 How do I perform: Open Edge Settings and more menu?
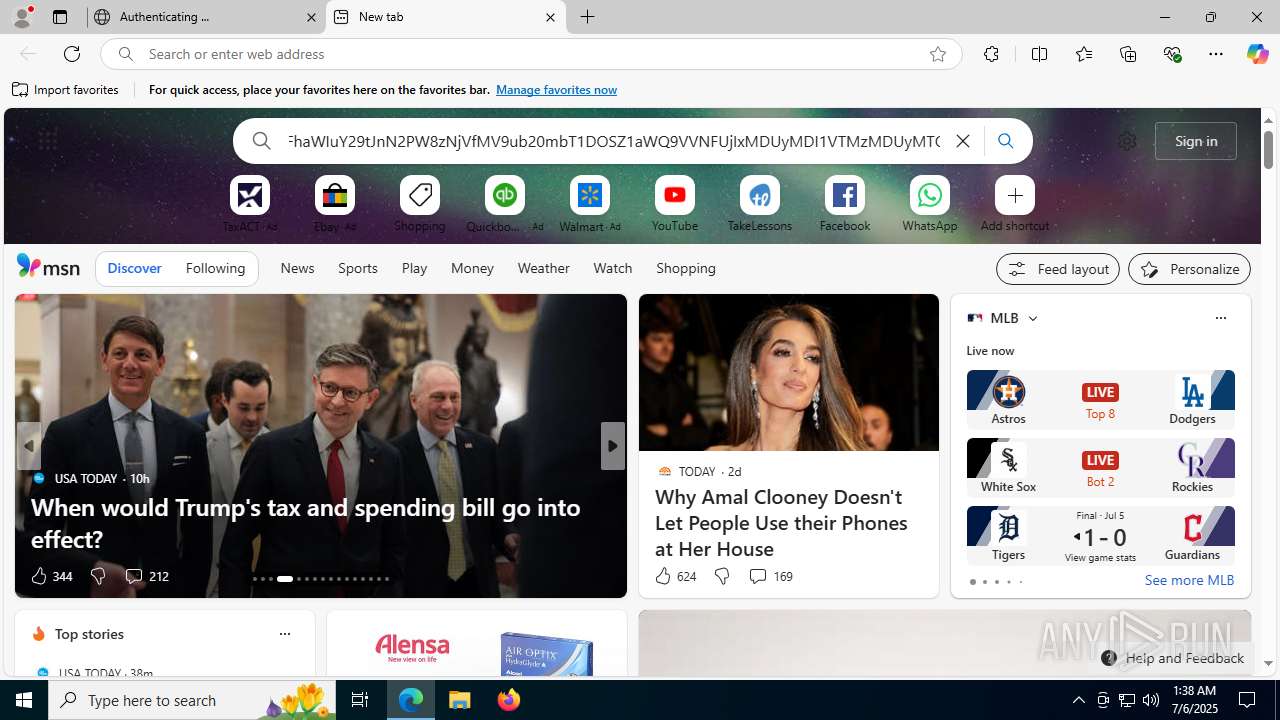1216,54
